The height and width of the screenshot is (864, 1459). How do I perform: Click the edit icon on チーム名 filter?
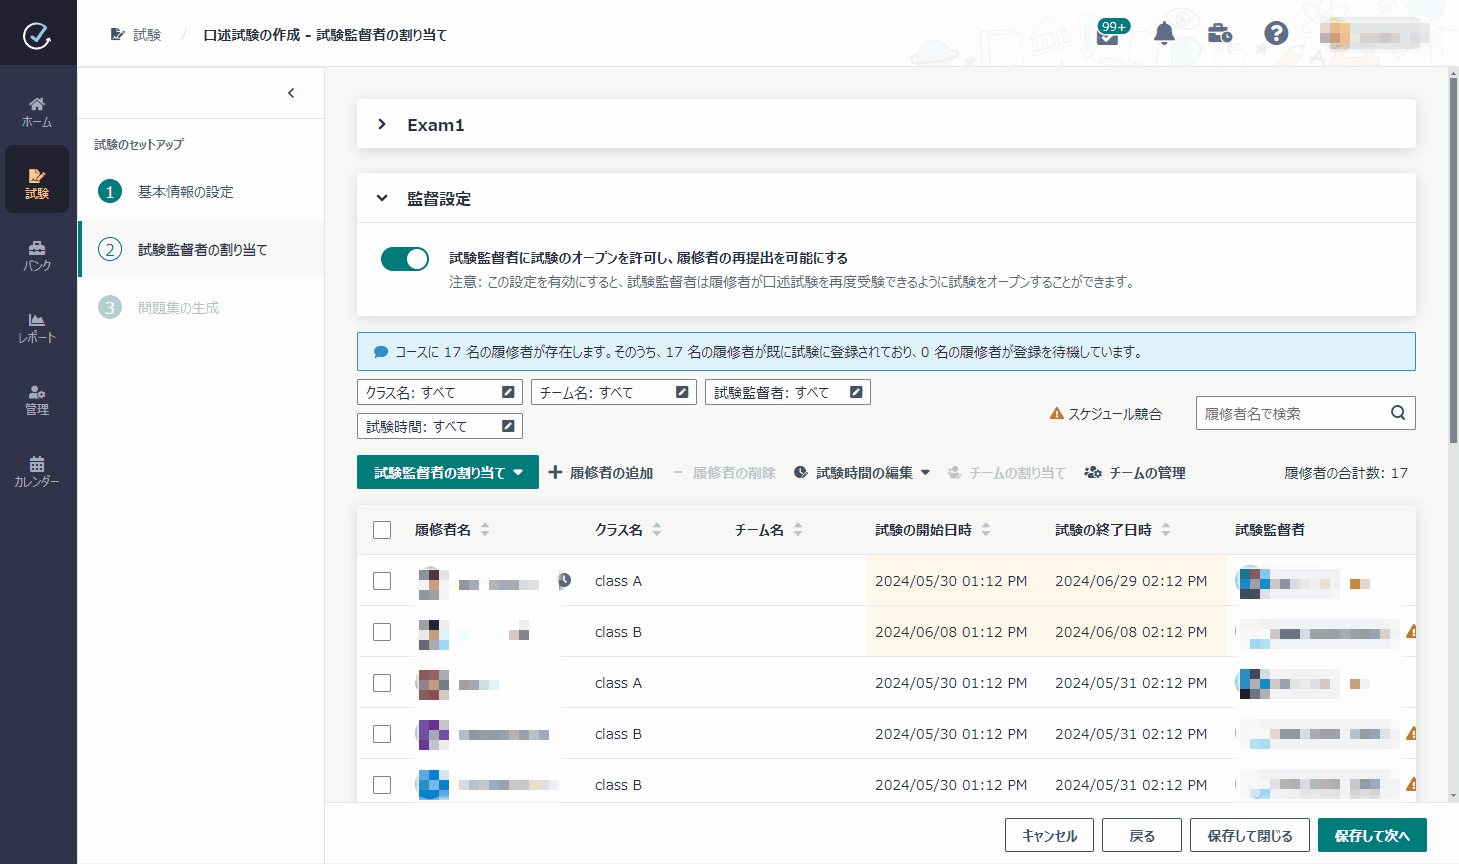tap(682, 392)
